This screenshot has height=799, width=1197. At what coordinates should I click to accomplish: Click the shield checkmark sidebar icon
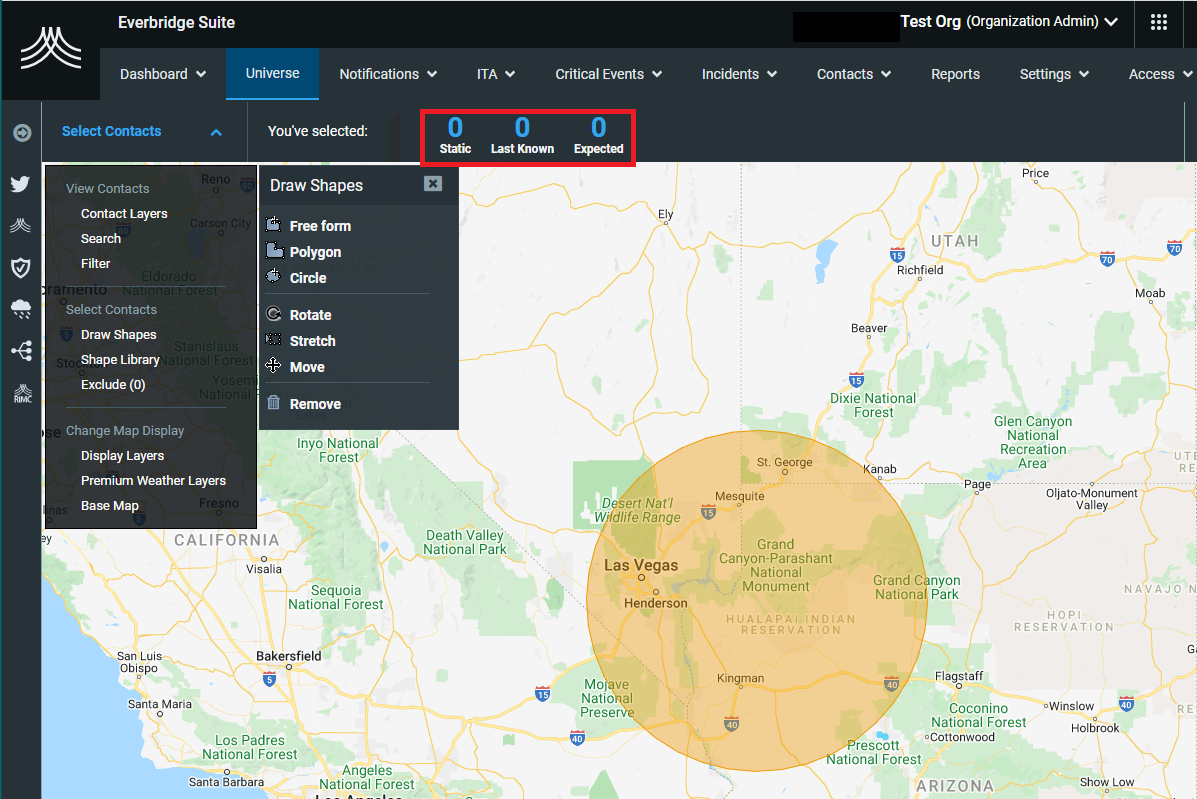point(20,266)
